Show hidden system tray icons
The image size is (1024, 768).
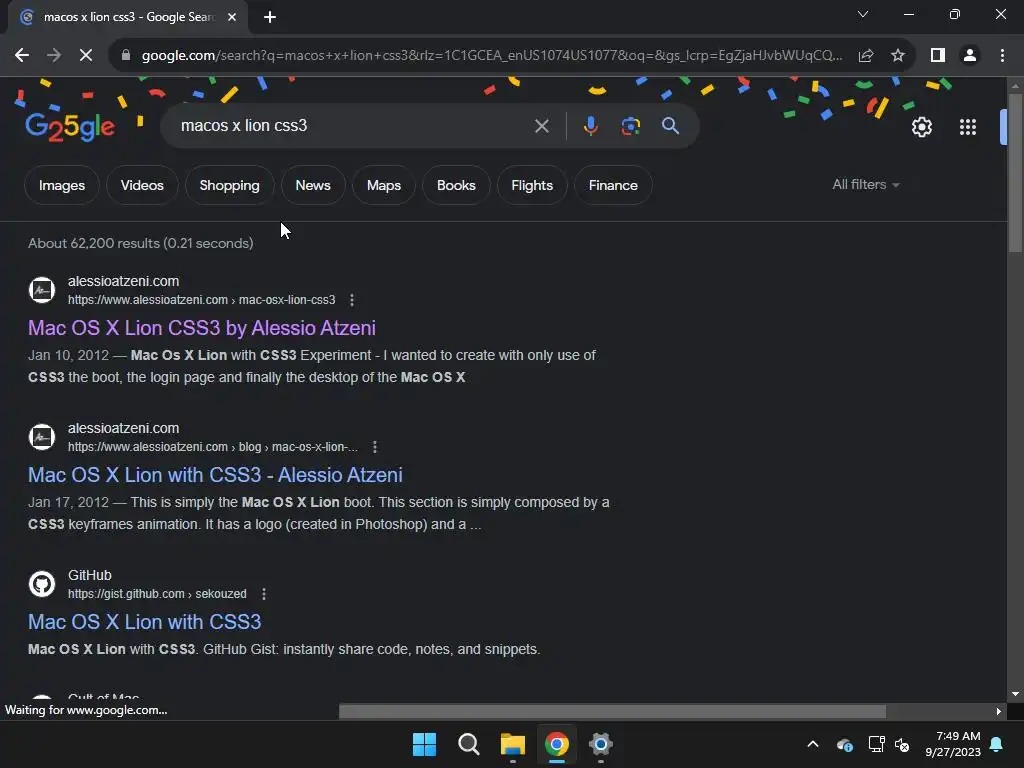coord(812,744)
